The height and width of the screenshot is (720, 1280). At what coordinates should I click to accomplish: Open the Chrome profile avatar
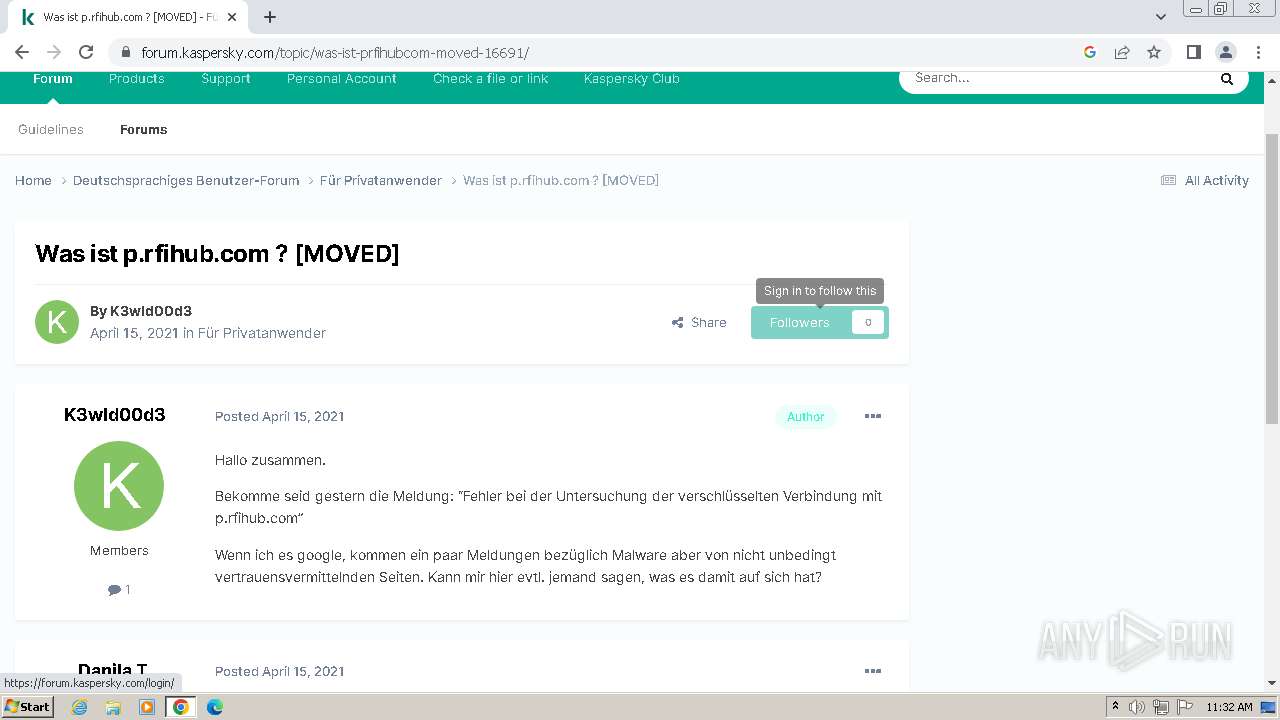pos(1225,52)
